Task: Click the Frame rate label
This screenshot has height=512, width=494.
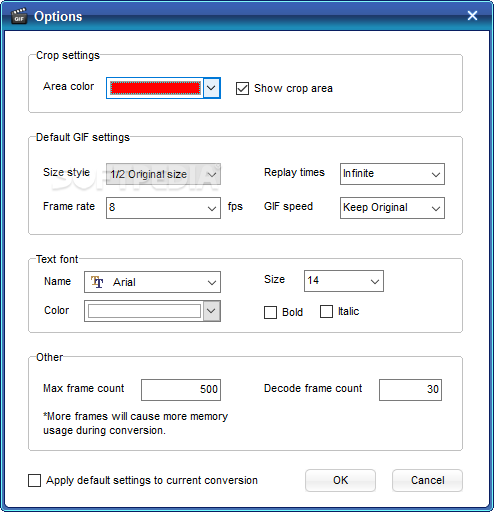Action: (69, 206)
